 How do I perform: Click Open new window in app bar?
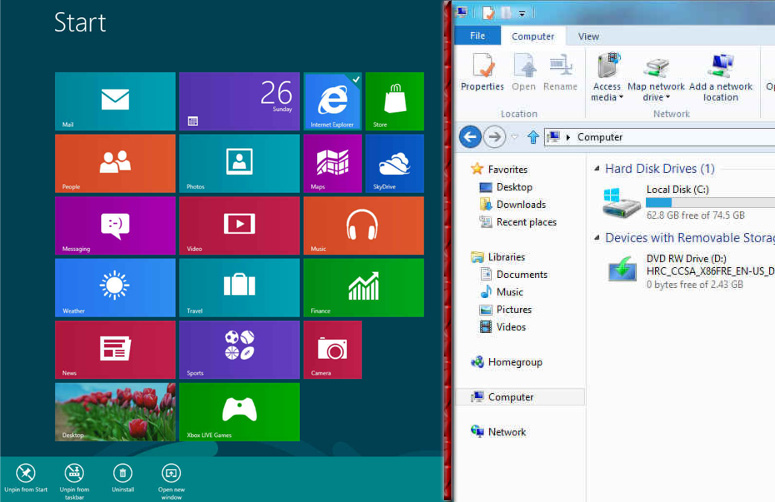click(172, 482)
